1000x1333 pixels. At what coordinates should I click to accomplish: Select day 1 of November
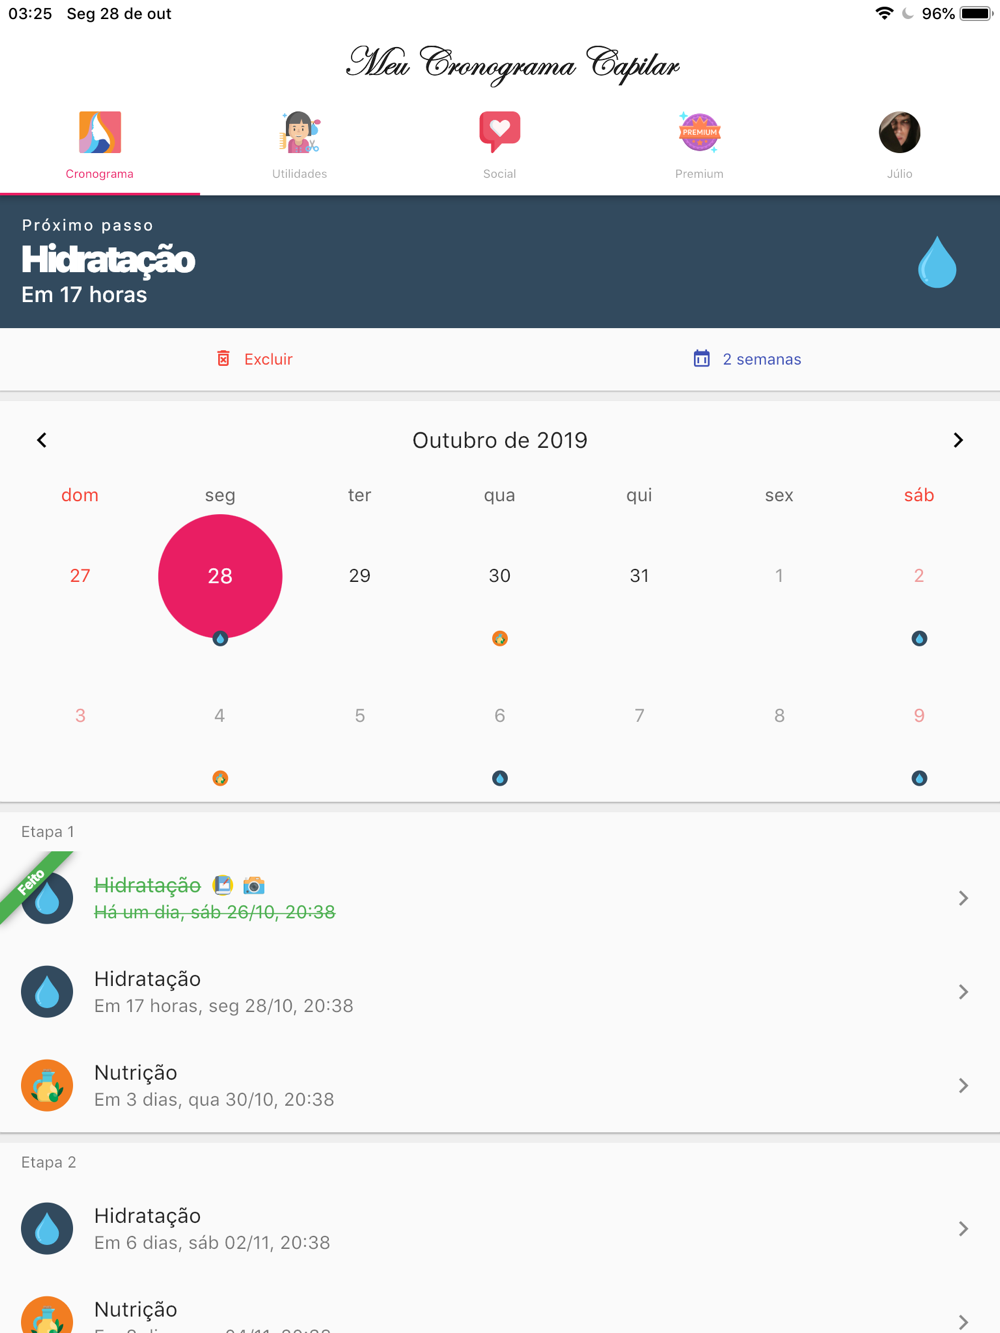(x=779, y=576)
